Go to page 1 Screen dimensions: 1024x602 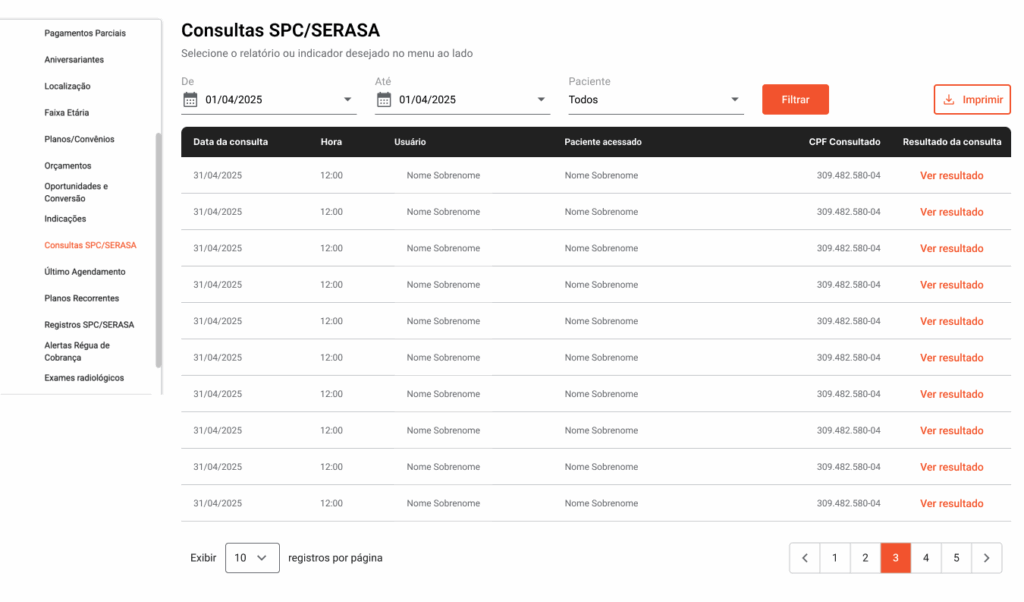[835, 558]
